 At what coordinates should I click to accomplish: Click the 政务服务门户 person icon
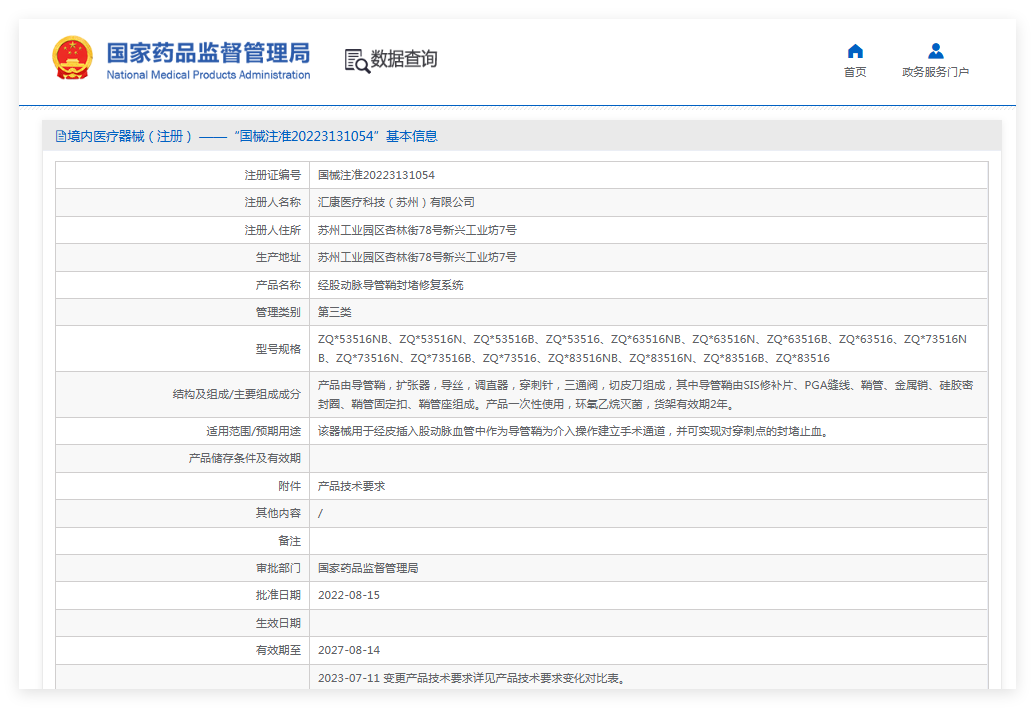(x=935, y=51)
